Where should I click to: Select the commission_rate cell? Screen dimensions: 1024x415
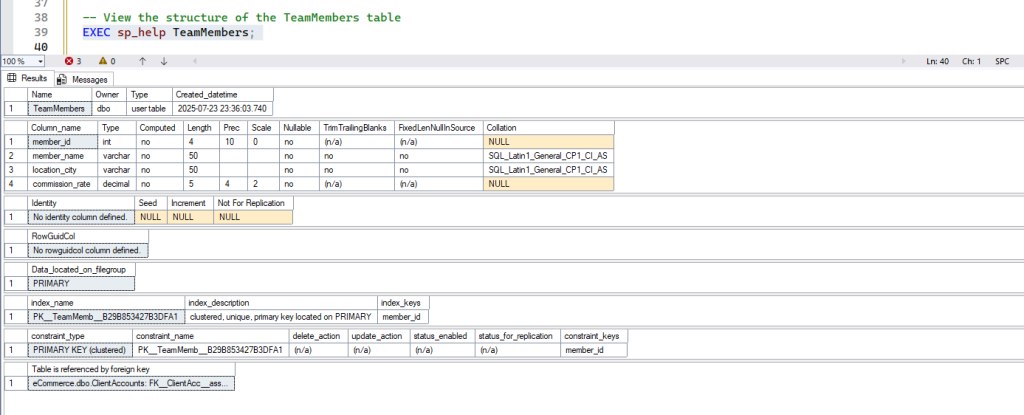(x=63, y=184)
